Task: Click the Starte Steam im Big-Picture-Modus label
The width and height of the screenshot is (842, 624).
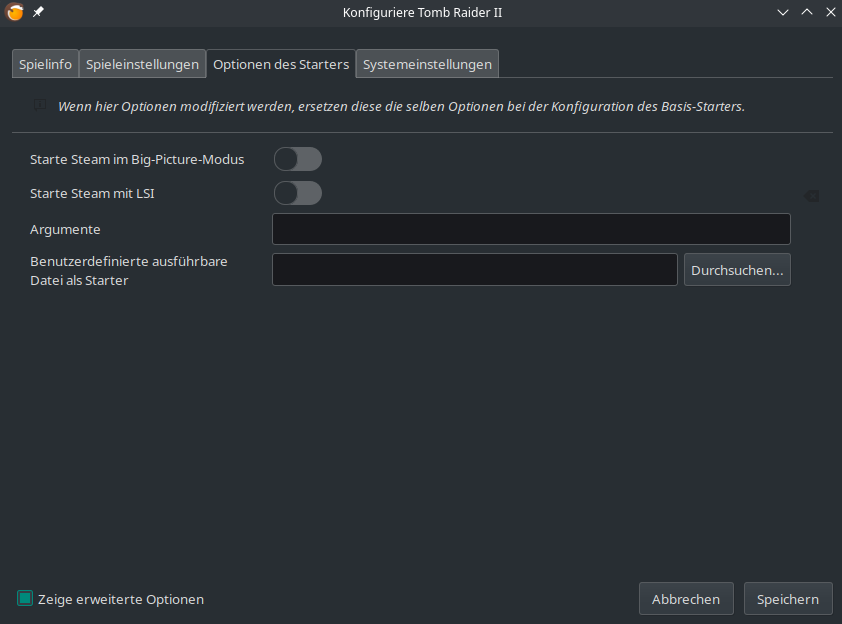Action: point(137,159)
